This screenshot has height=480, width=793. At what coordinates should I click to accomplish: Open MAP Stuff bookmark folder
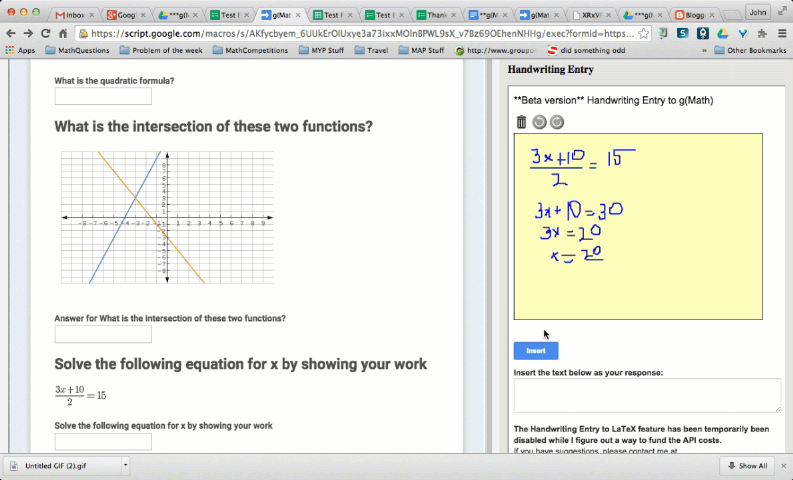(x=421, y=50)
